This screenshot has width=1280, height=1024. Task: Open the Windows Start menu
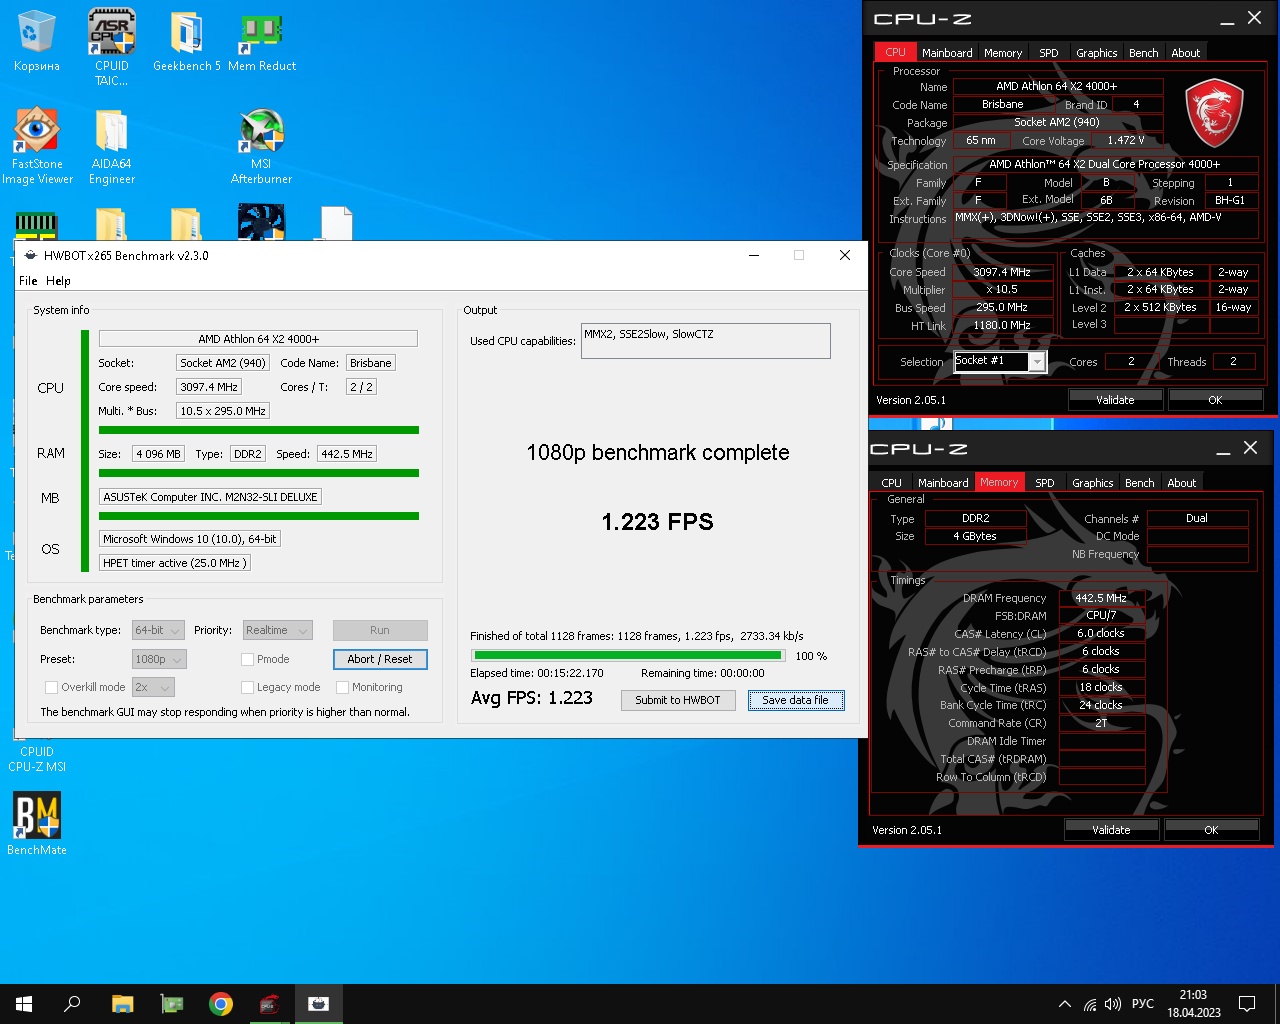coord(24,1004)
